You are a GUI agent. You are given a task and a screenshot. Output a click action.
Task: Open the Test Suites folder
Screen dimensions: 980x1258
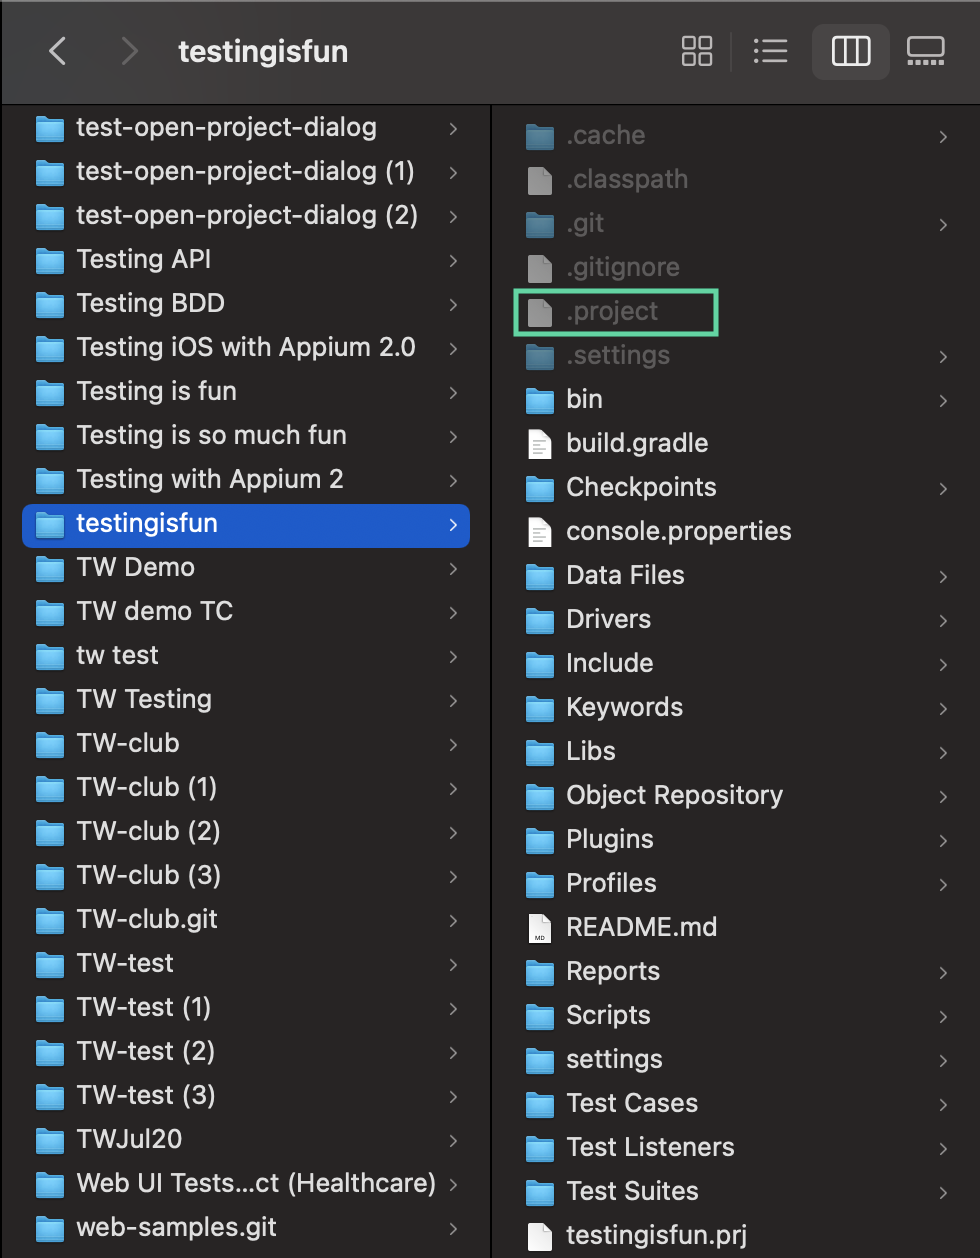point(632,1192)
